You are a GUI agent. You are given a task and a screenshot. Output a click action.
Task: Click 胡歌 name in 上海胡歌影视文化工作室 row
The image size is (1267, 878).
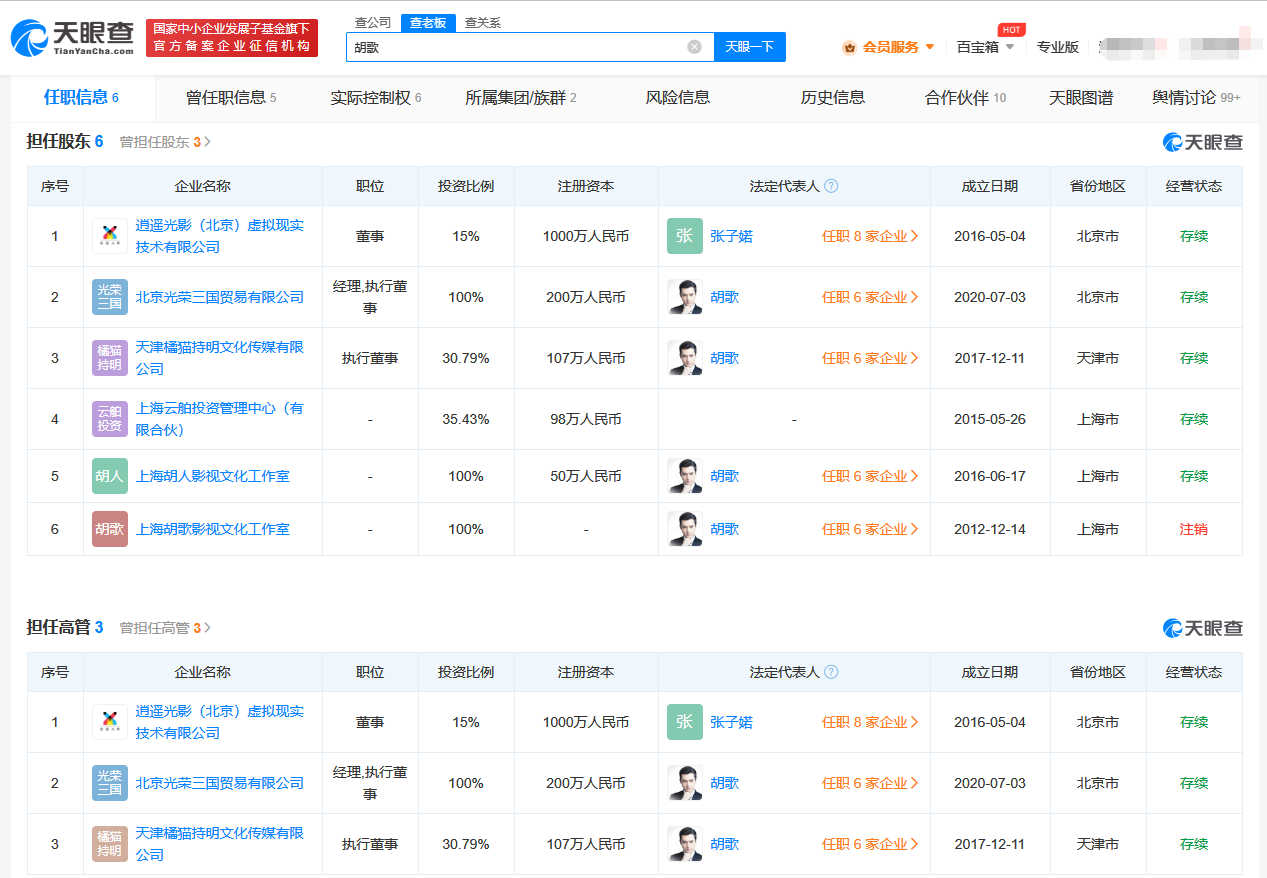tap(725, 529)
